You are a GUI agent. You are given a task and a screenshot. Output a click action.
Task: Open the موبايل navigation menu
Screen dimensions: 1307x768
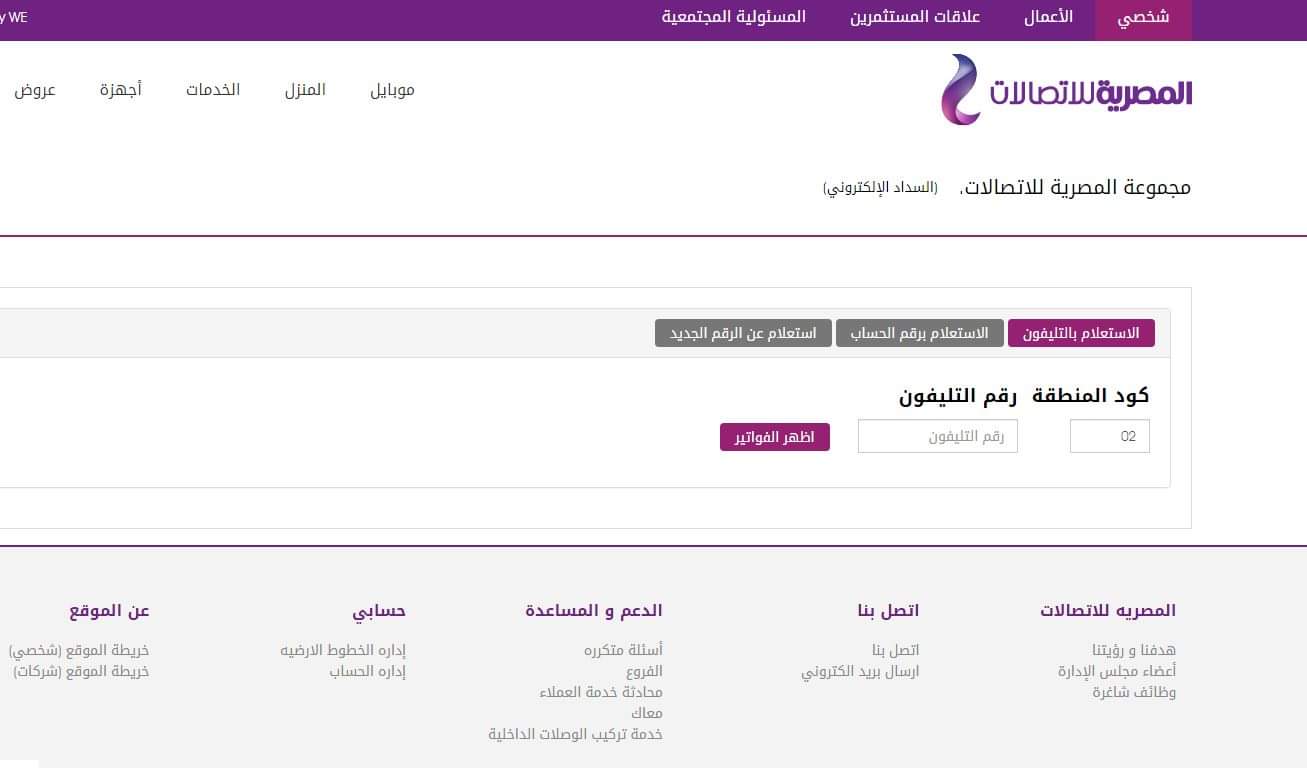[x=392, y=90]
